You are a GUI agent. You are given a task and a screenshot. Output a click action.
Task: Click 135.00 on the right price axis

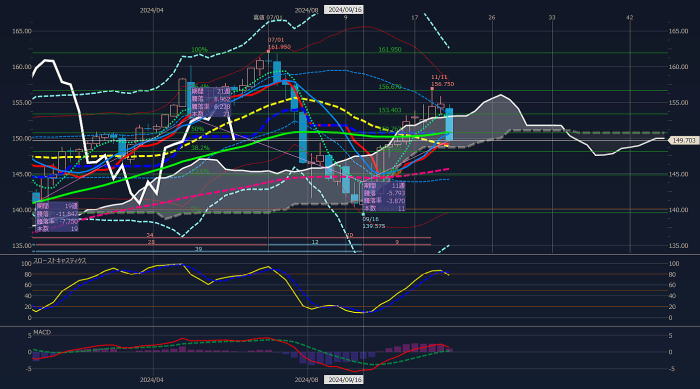pyautogui.click(x=678, y=246)
